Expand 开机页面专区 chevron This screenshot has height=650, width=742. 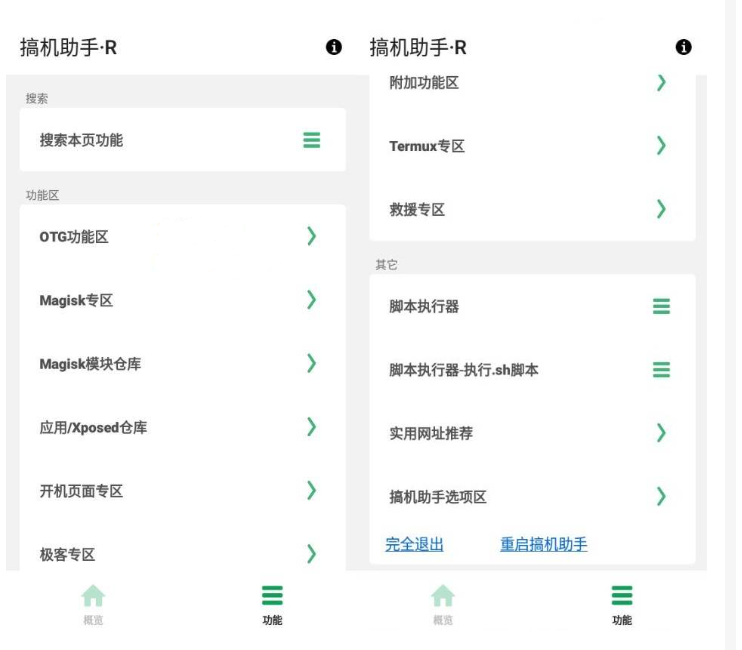point(311,490)
